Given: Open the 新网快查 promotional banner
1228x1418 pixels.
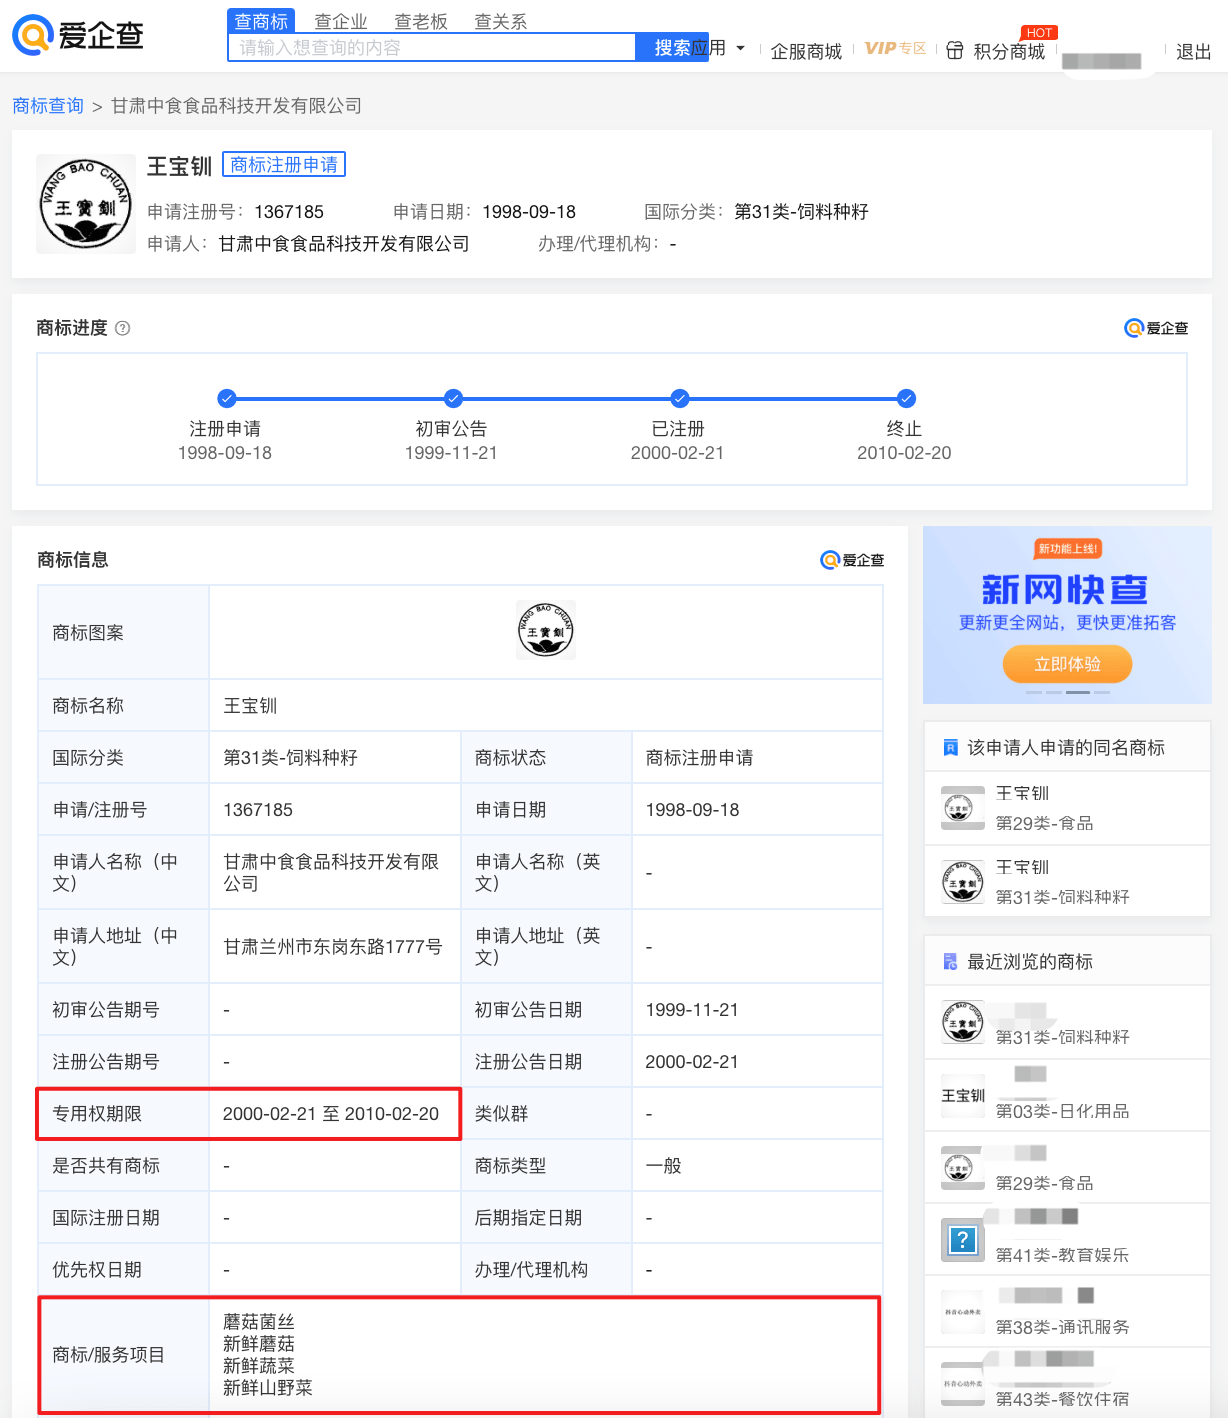Looking at the screenshot, I should click(x=1067, y=615).
